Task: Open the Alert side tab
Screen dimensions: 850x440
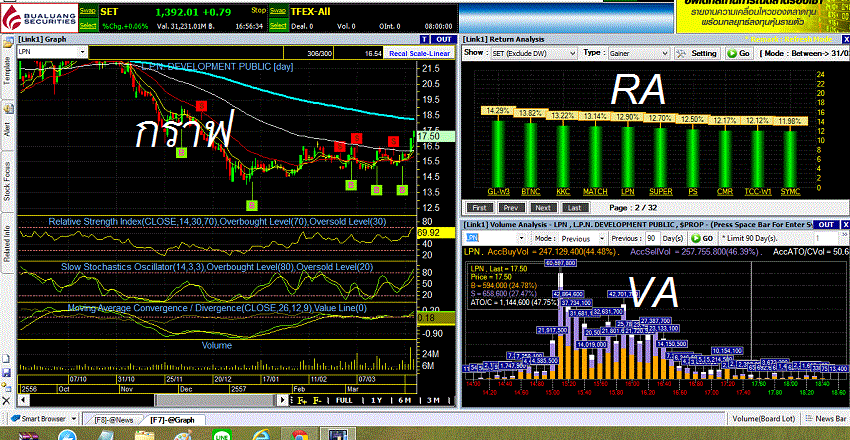Action: (x=8, y=125)
